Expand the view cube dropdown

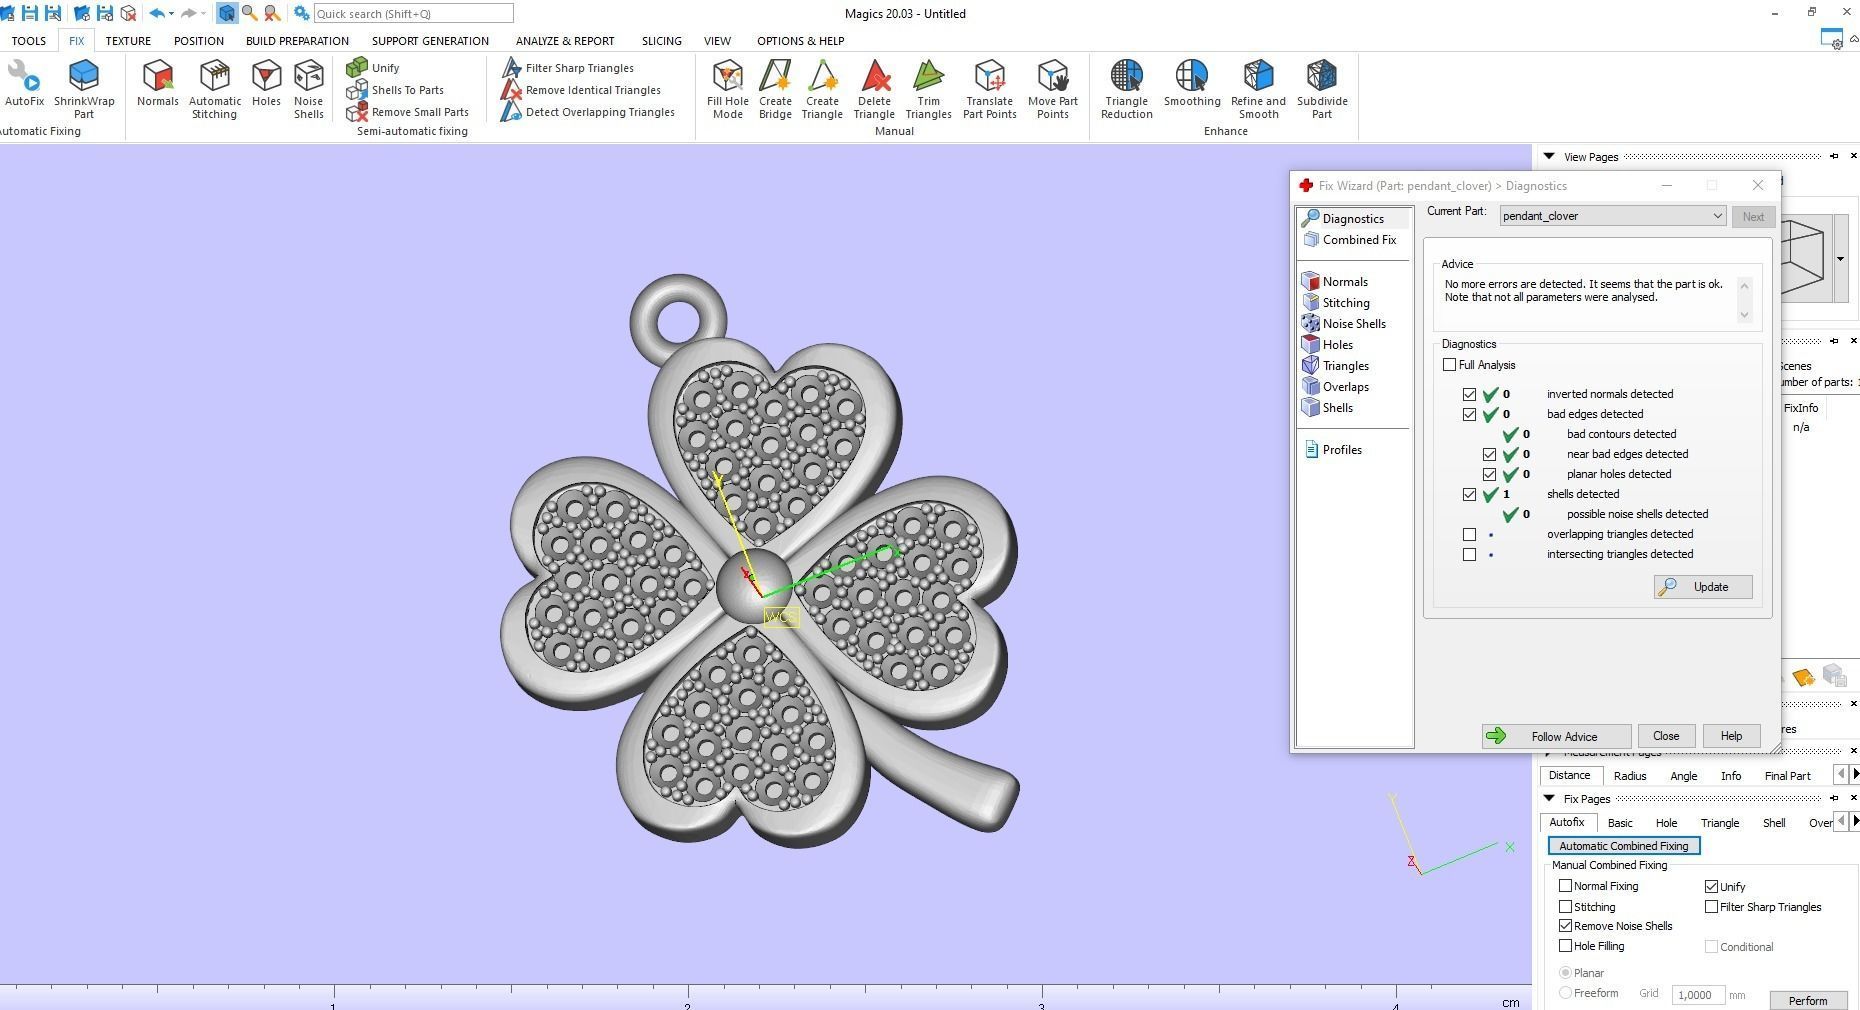click(1840, 259)
